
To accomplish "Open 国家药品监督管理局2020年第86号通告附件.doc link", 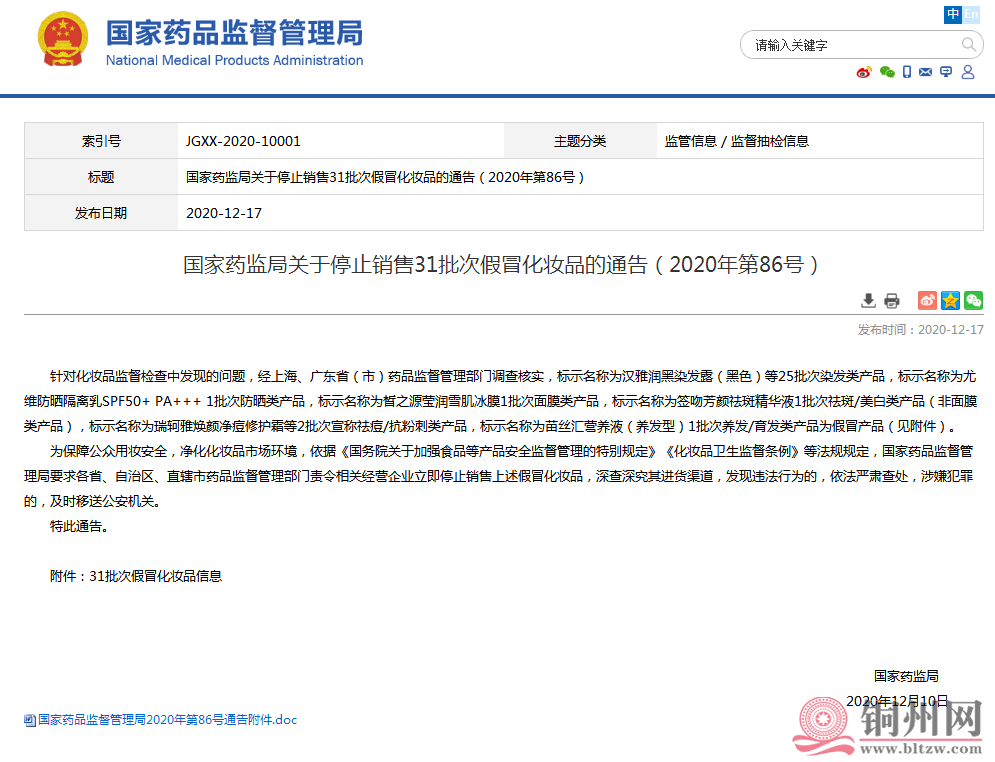I will click(168, 719).
